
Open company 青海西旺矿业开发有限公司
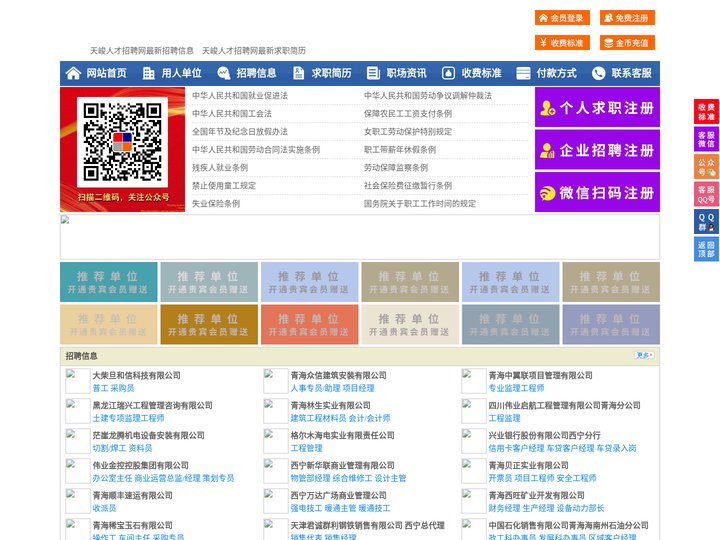point(536,495)
